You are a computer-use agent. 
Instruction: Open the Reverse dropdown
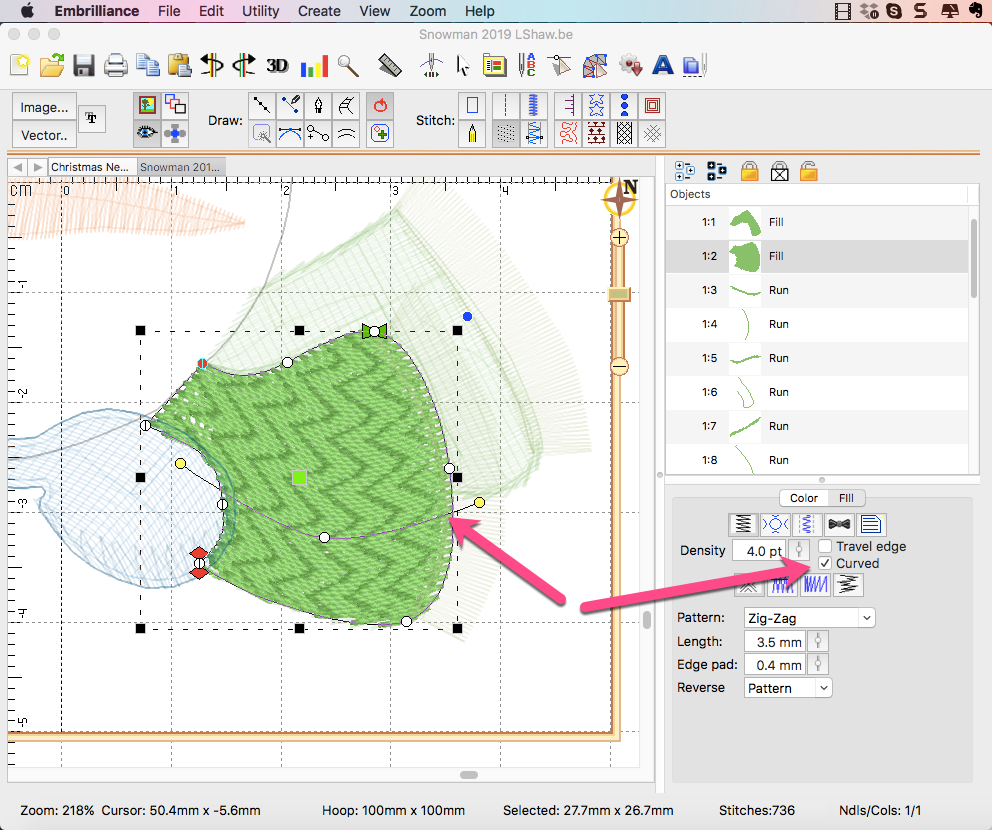click(x=788, y=688)
